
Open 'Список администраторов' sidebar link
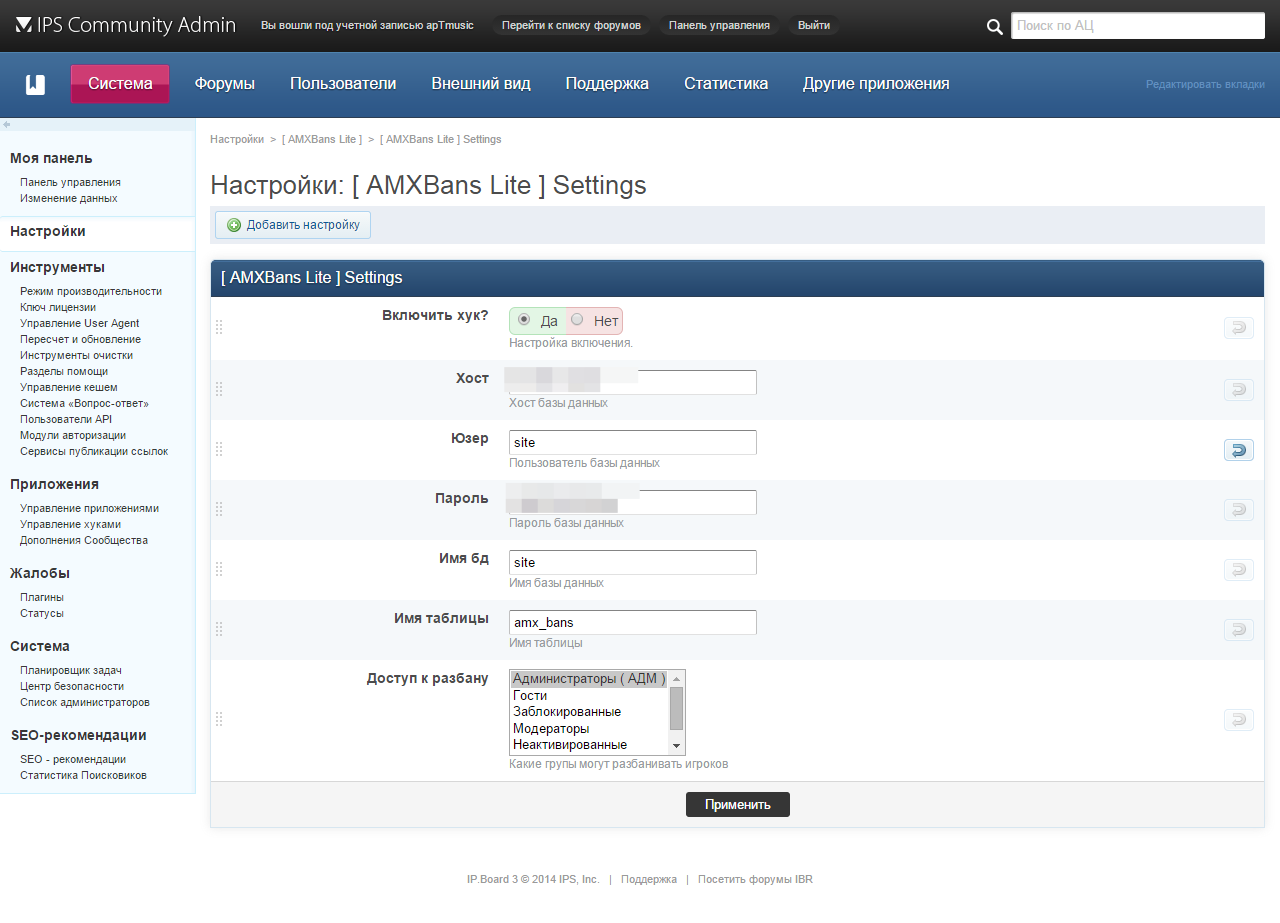(85, 702)
